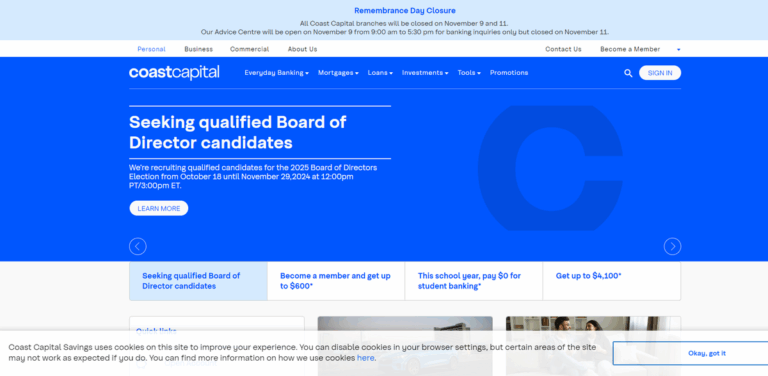
Task: Expand the Tools menu
Action: (469, 72)
